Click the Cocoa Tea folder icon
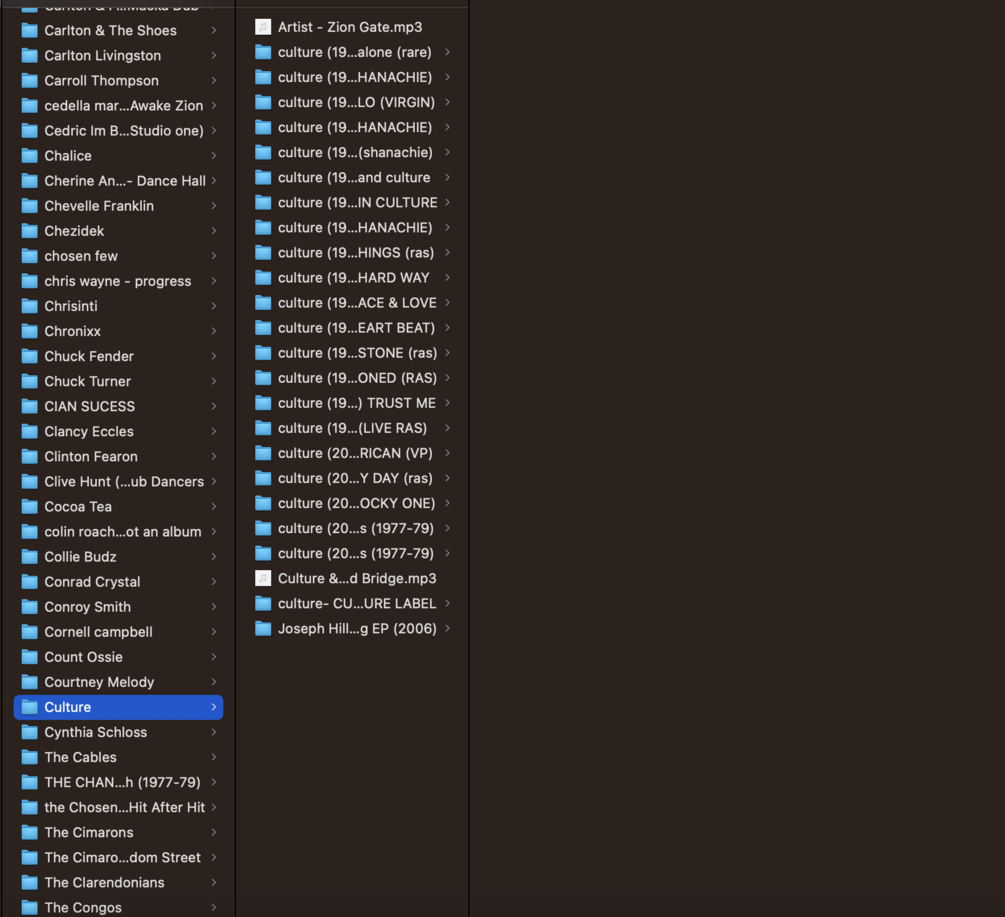The width and height of the screenshot is (1005, 917). point(29,507)
